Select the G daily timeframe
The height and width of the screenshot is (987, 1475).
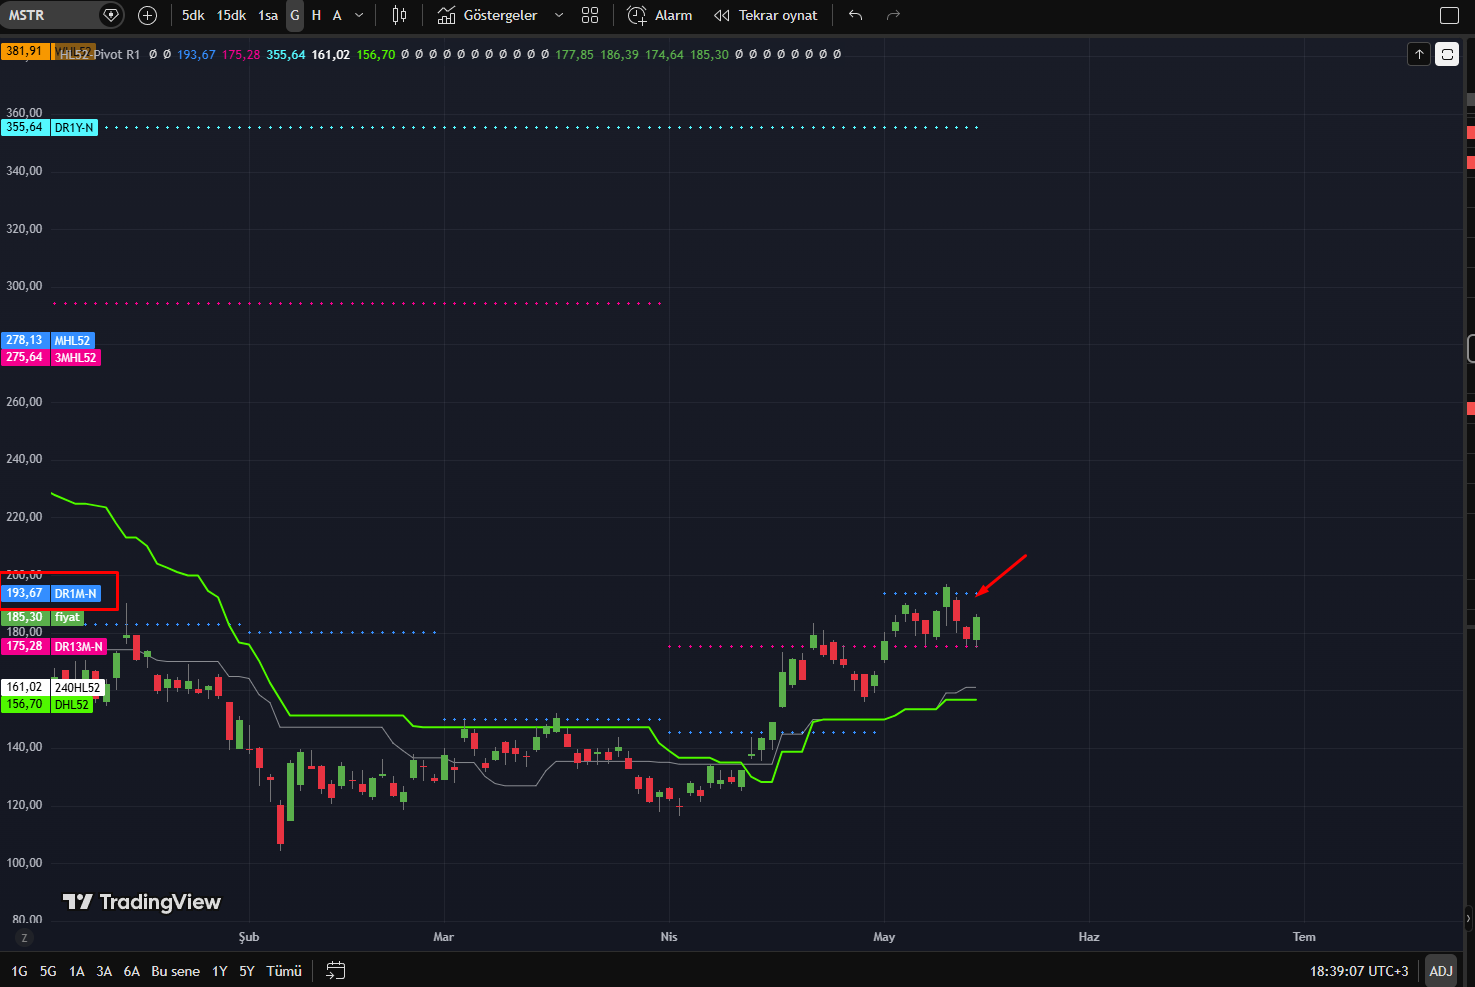[295, 15]
